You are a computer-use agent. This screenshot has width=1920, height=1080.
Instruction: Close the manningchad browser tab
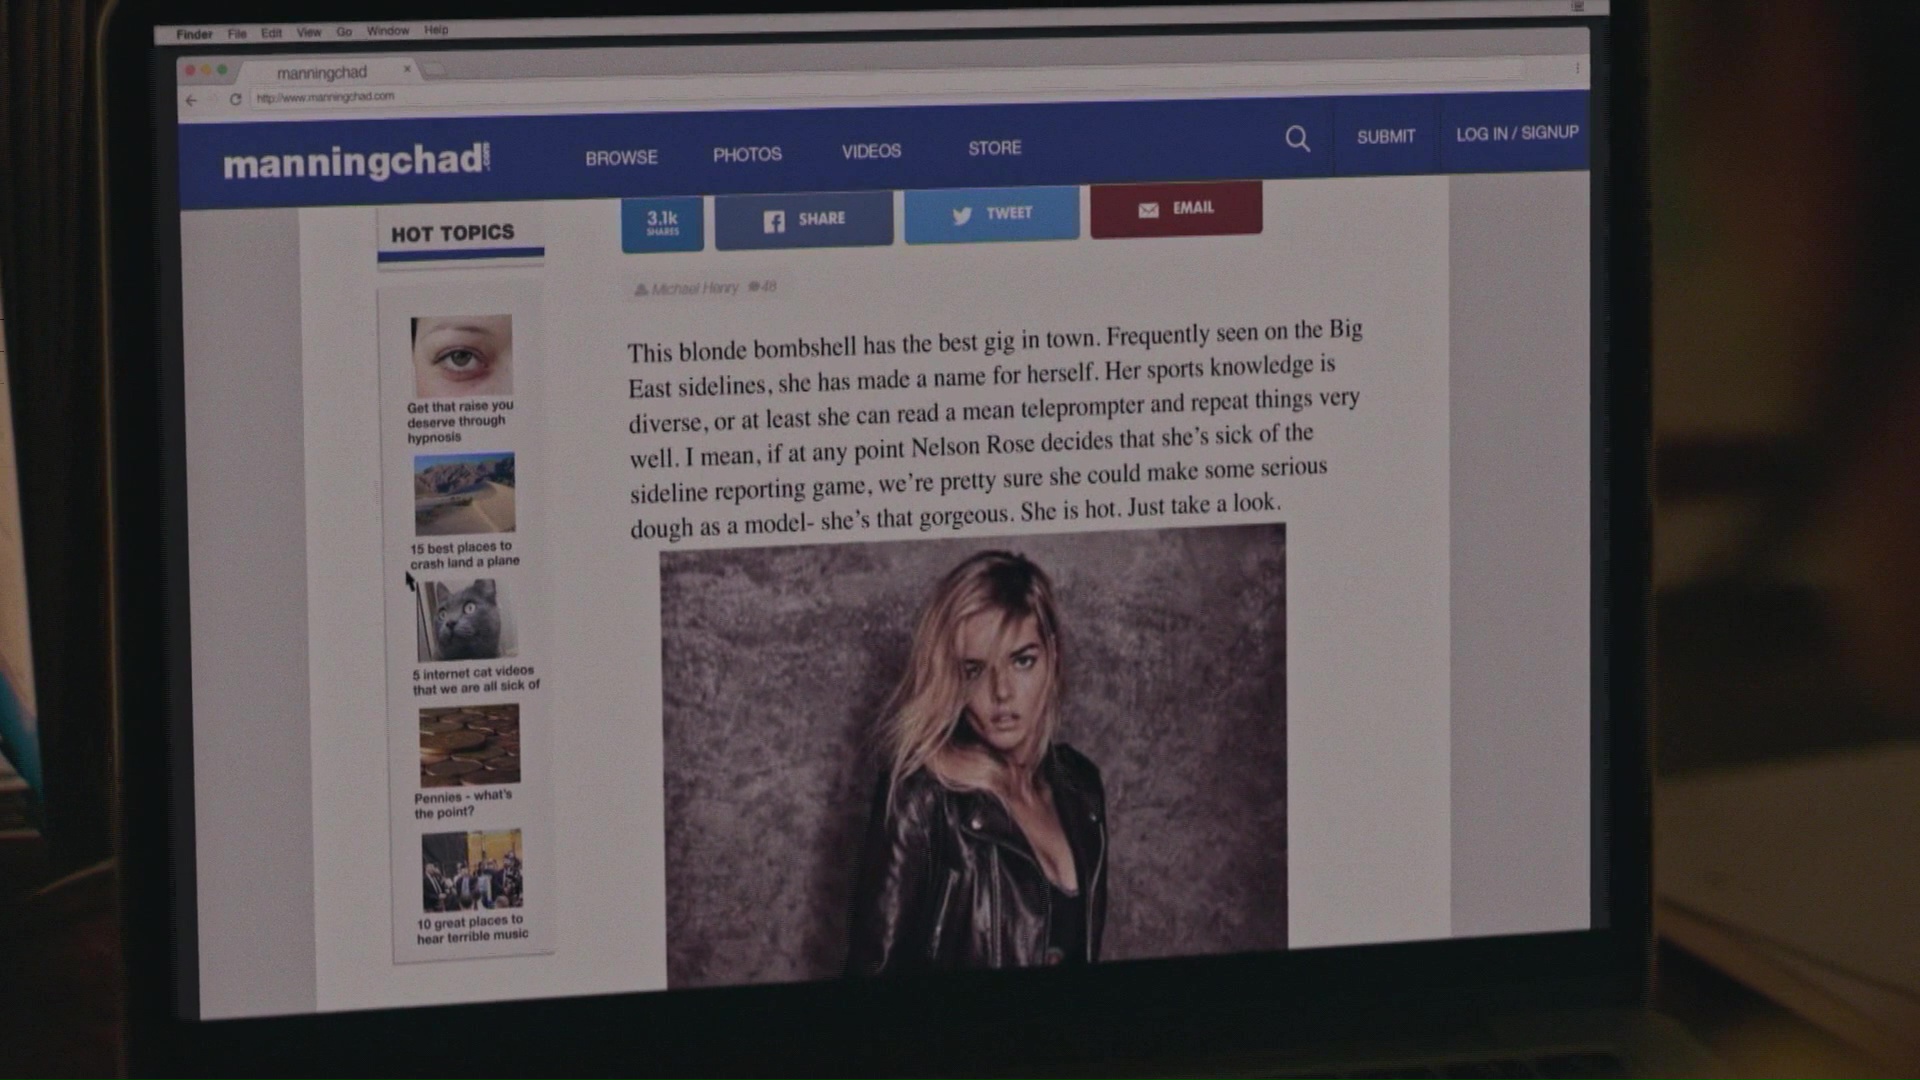[407, 69]
